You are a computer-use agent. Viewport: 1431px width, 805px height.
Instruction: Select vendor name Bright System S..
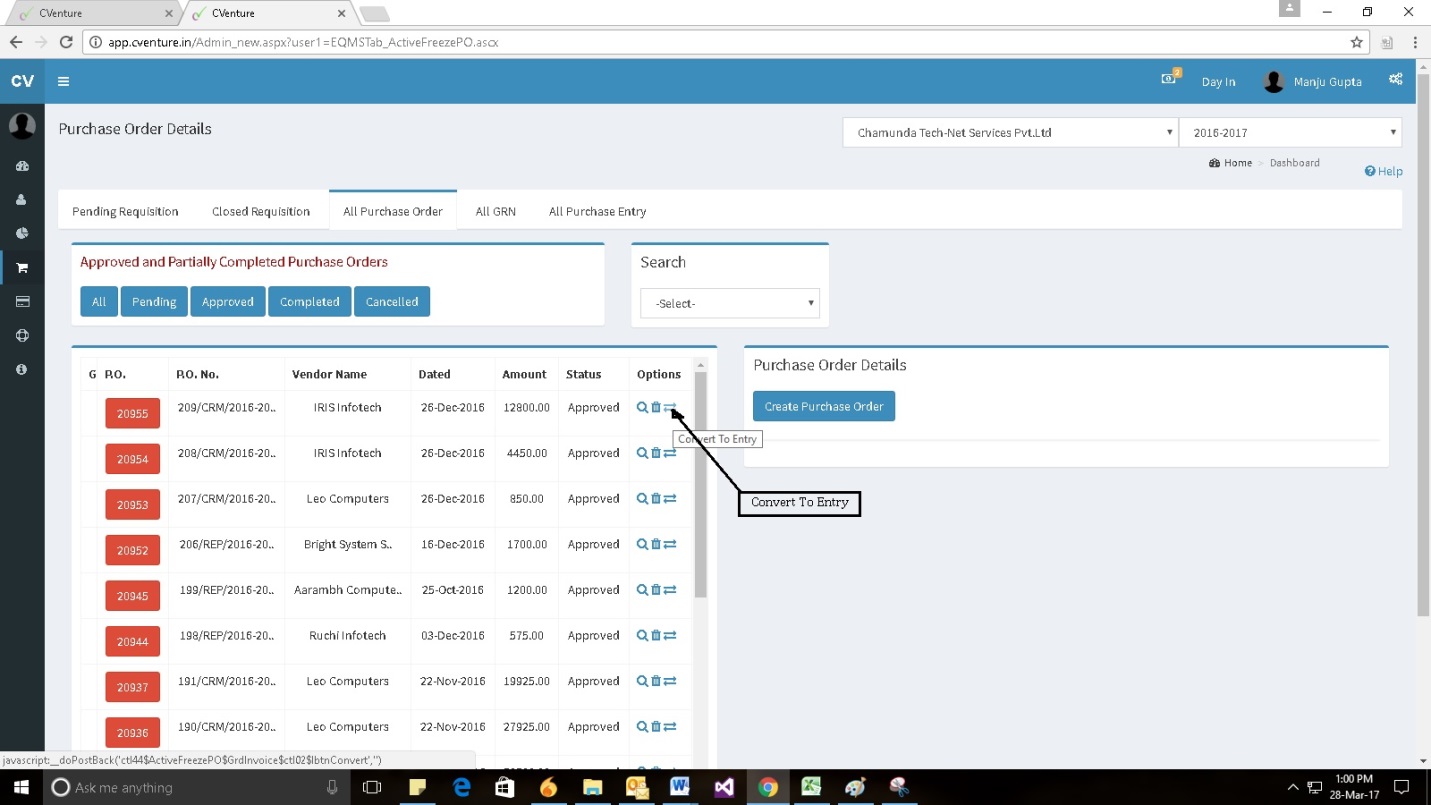[x=348, y=544]
